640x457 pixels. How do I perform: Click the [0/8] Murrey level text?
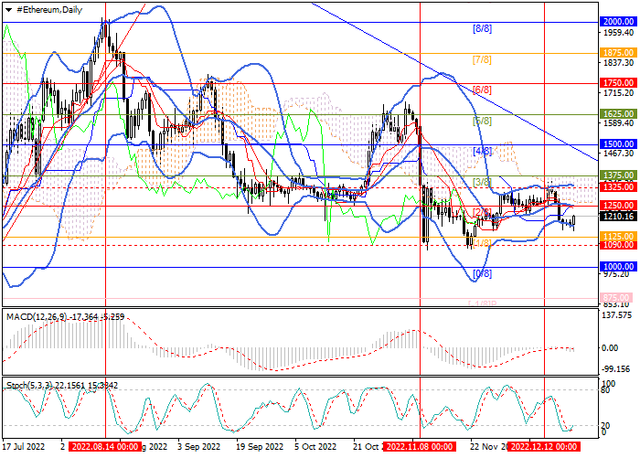(481, 273)
